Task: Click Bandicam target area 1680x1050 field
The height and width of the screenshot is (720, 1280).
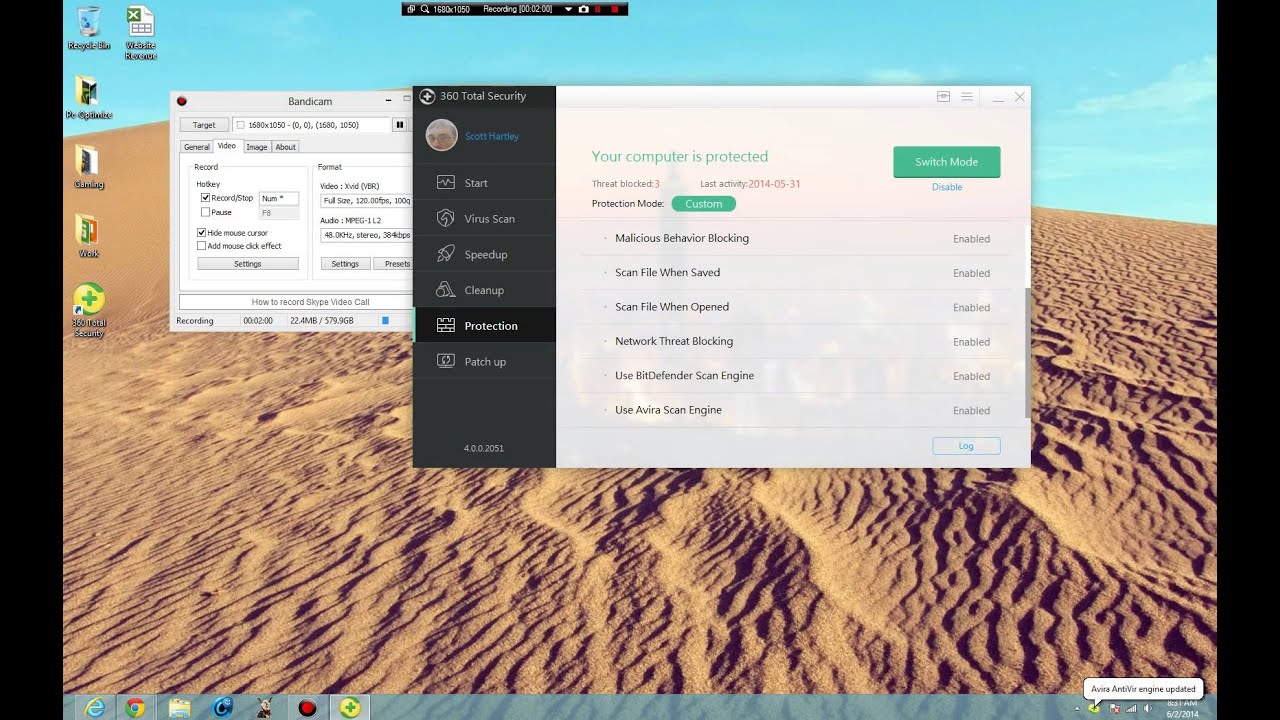Action: pyautogui.click(x=311, y=125)
